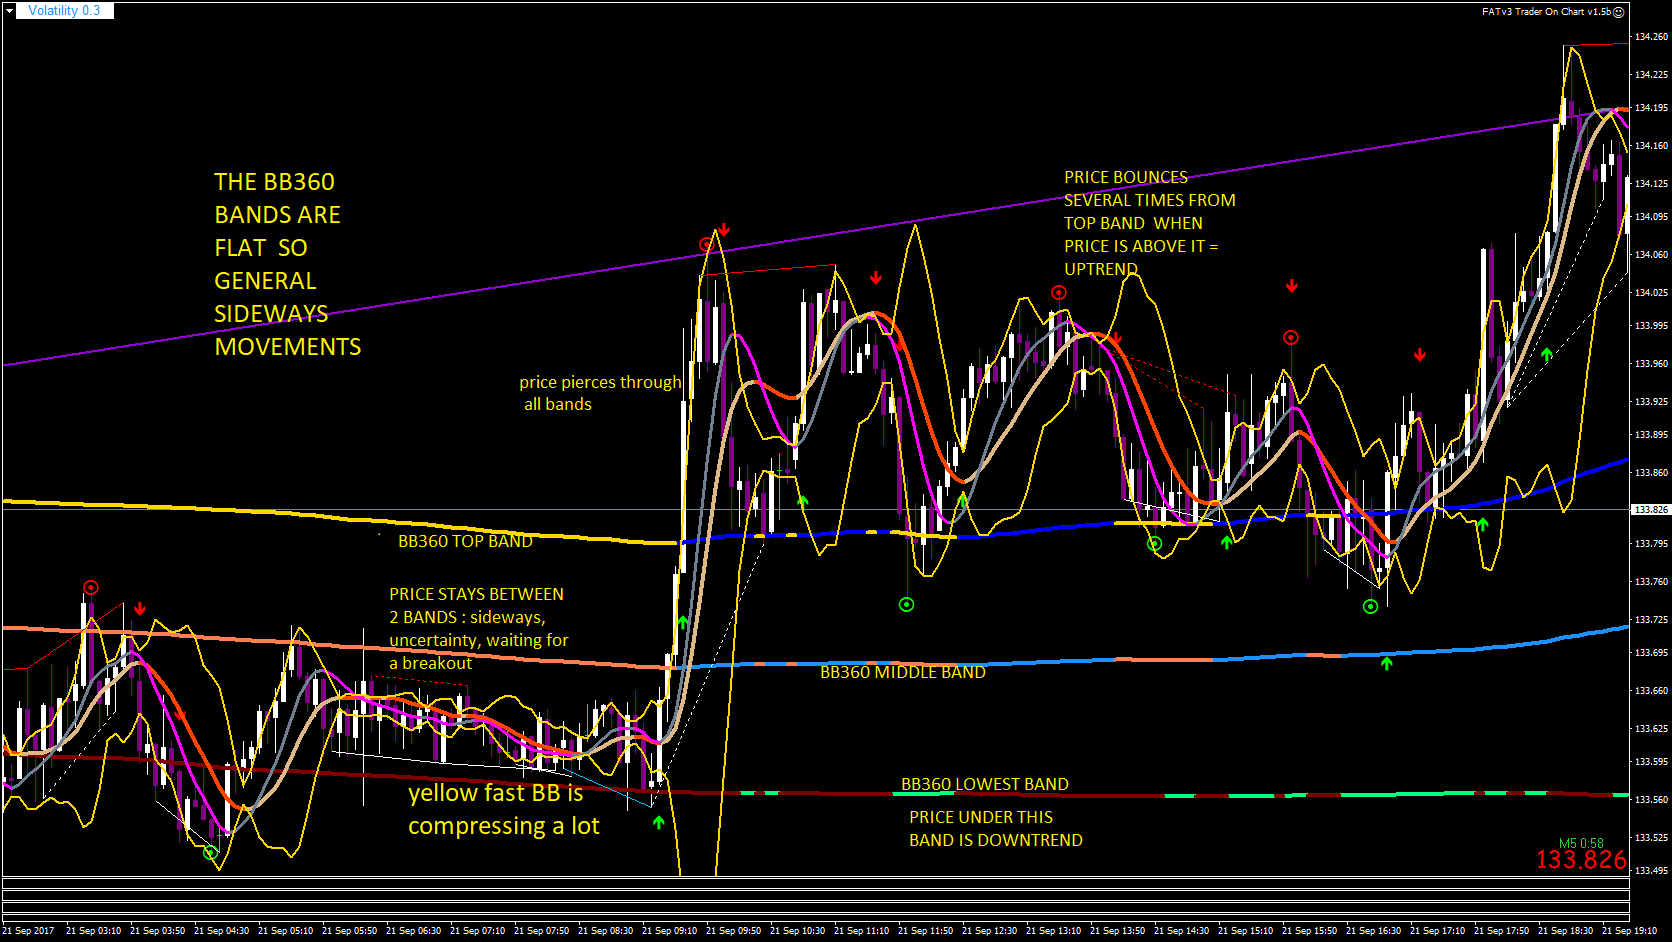
Task: Click the 21 Sep 19:10 time label
Action: pos(1629,931)
